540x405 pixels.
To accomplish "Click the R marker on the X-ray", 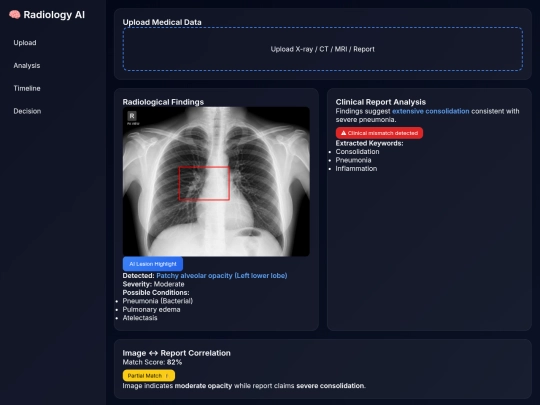I will coord(132,116).
